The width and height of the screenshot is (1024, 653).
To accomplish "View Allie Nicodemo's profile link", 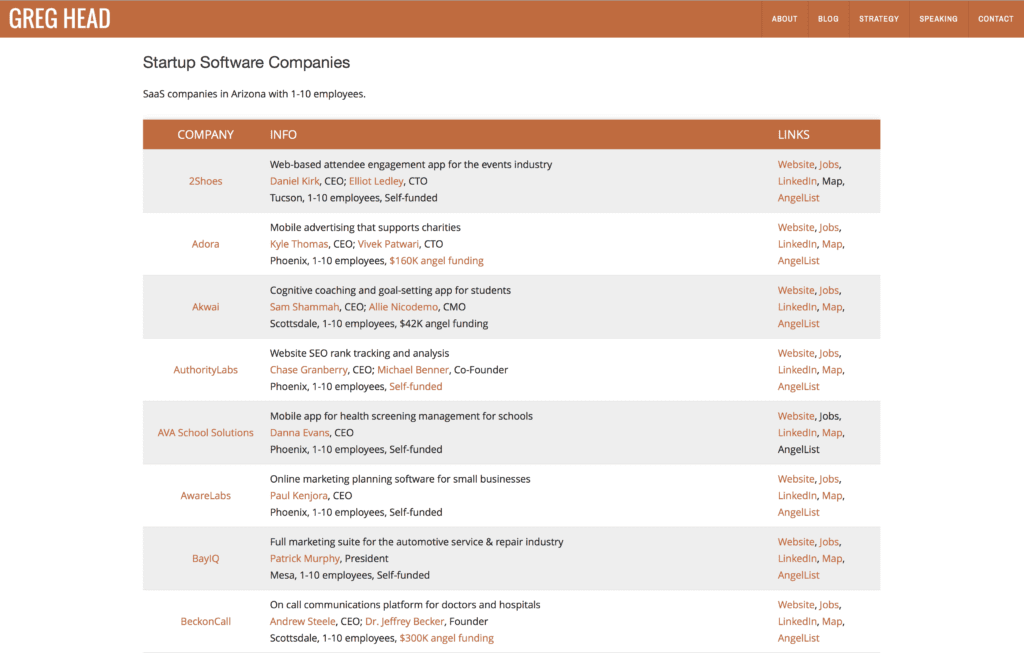I will coord(404,306).
